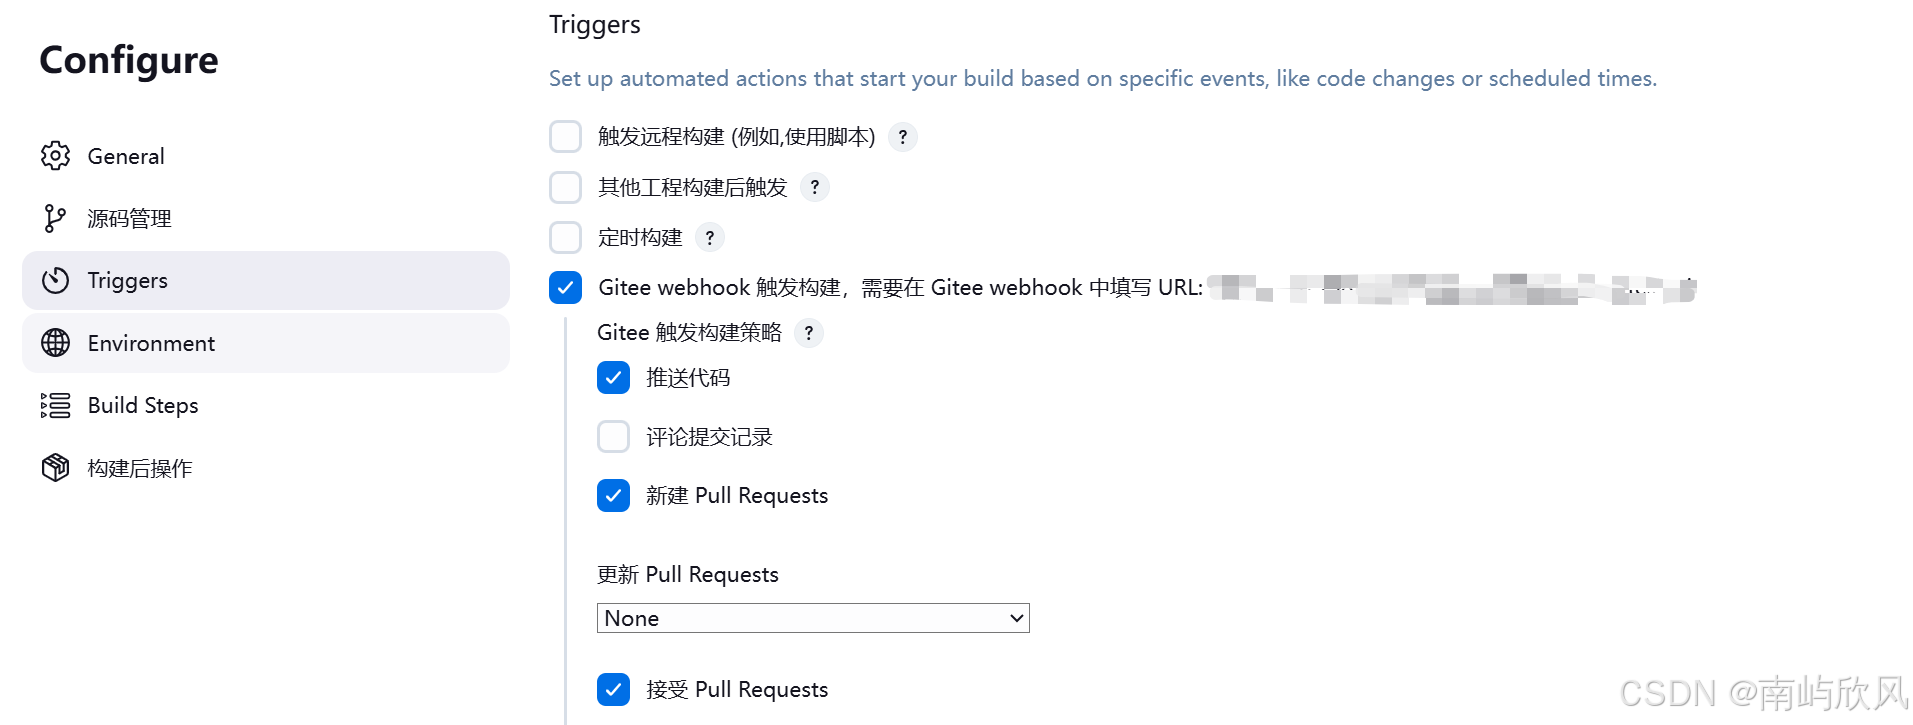
Task: Click the Build Steps list icon
Action: point(56,405)
